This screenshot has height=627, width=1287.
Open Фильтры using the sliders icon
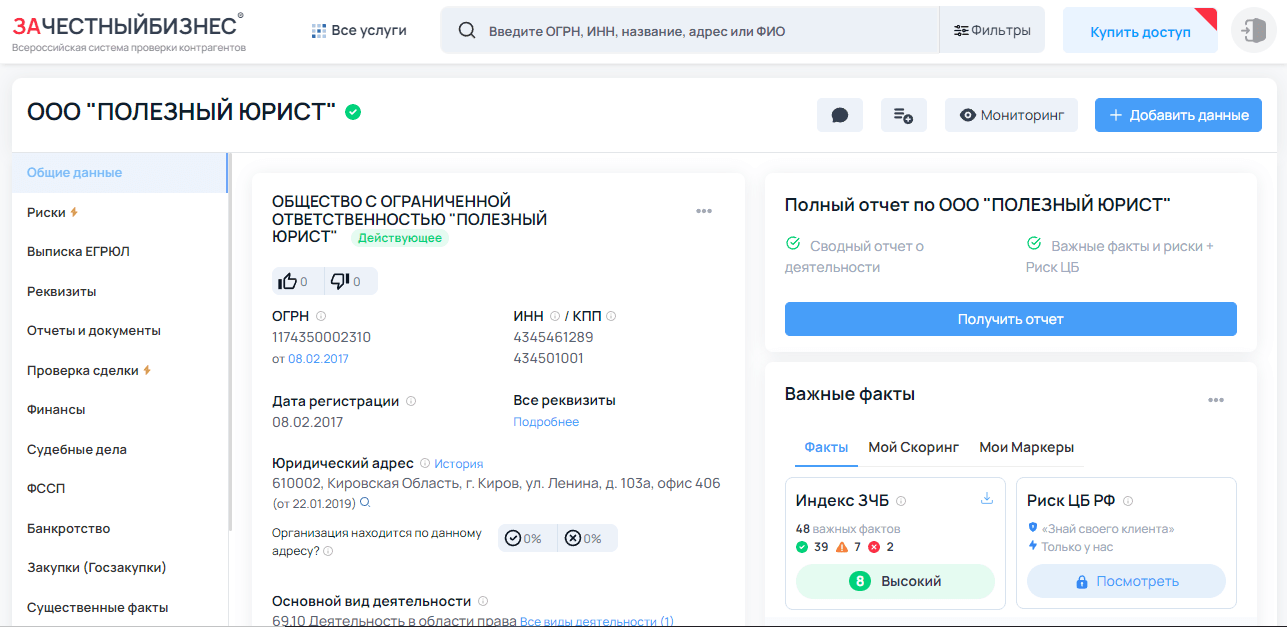991,29
